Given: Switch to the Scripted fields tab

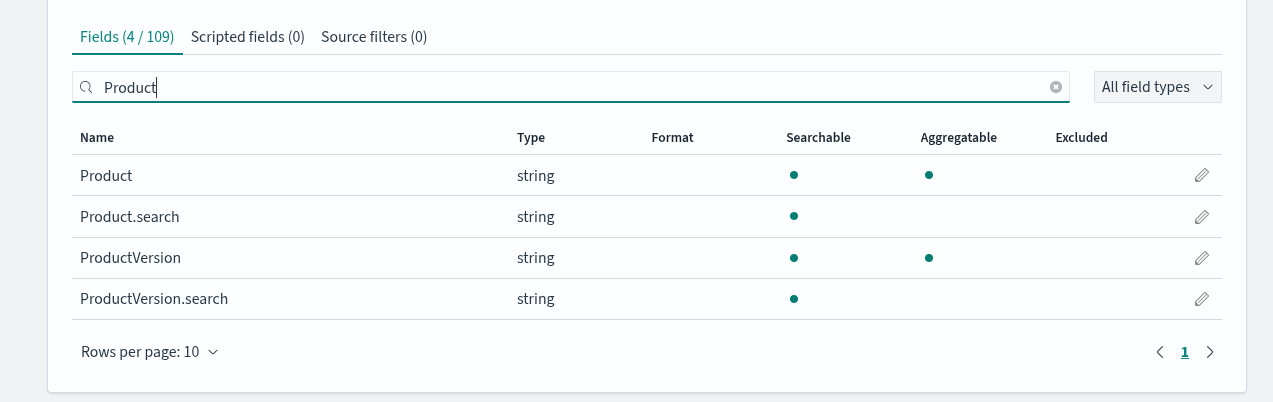Looking at the screenshot, I should tap(247, 37).
